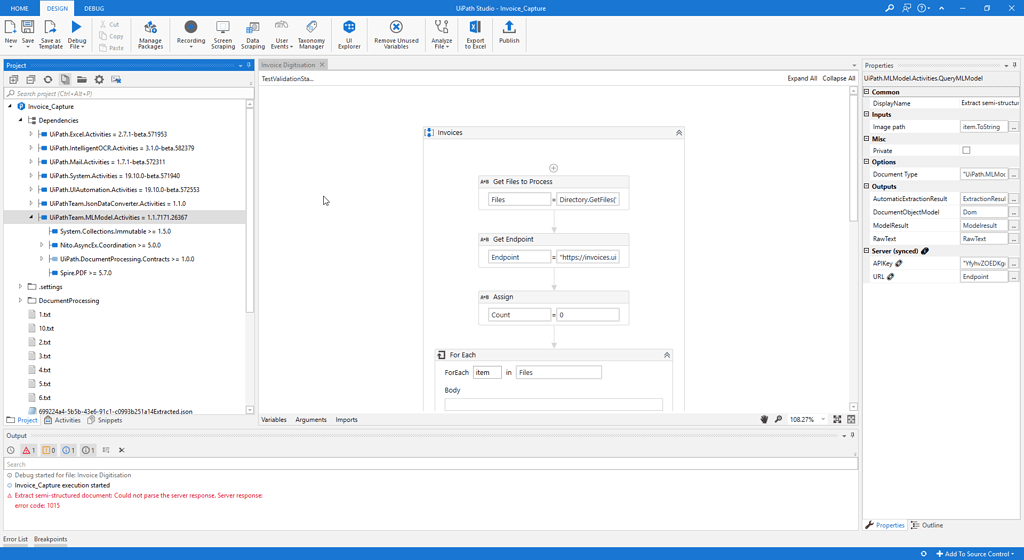Toggle the trace filter in Output

(88, 450)
